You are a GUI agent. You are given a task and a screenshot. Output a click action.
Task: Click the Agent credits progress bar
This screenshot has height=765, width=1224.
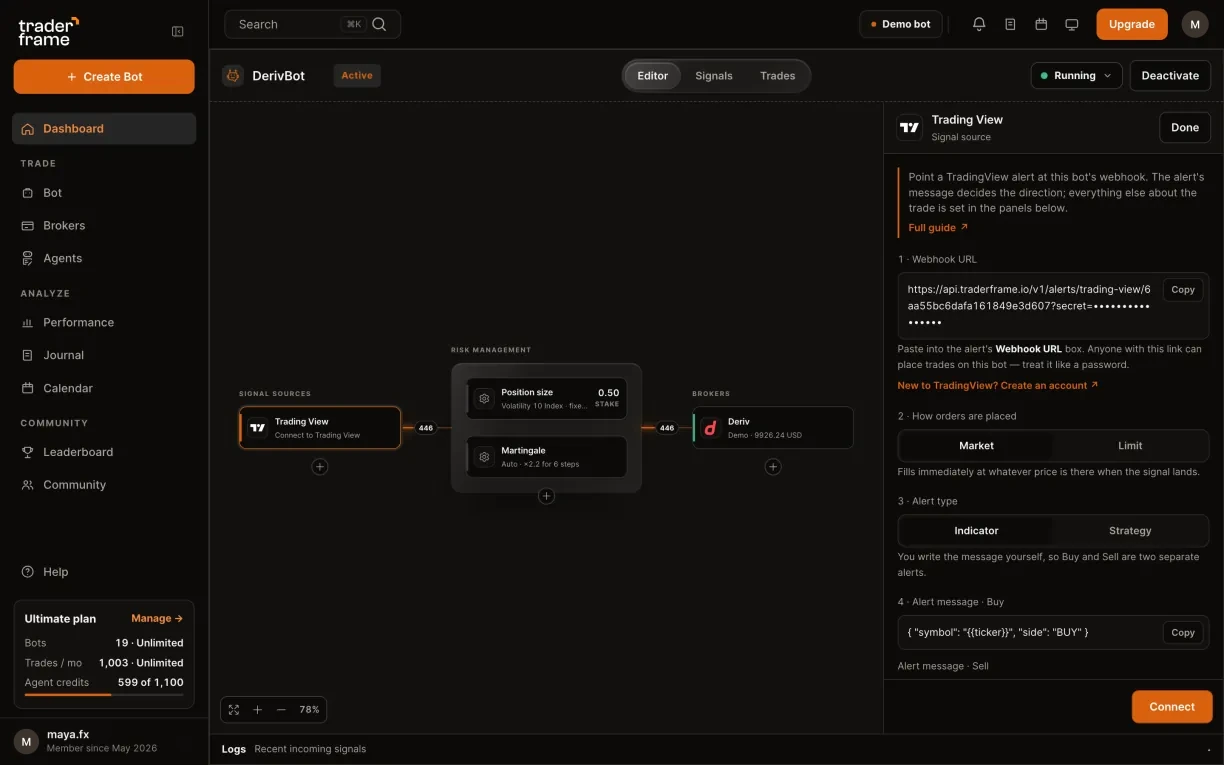point(104,694)
